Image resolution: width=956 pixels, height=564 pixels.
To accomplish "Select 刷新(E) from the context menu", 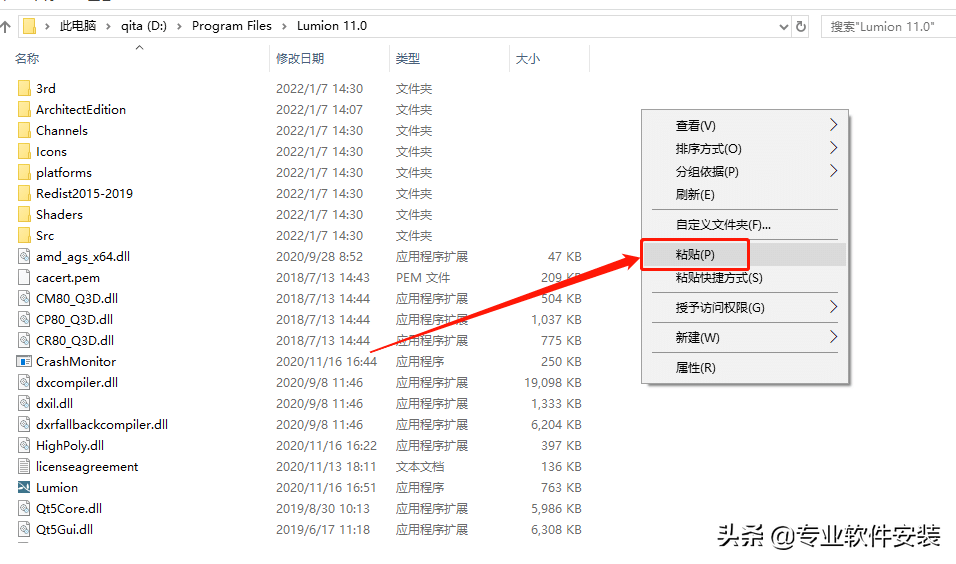I will (x=744, y=195).
